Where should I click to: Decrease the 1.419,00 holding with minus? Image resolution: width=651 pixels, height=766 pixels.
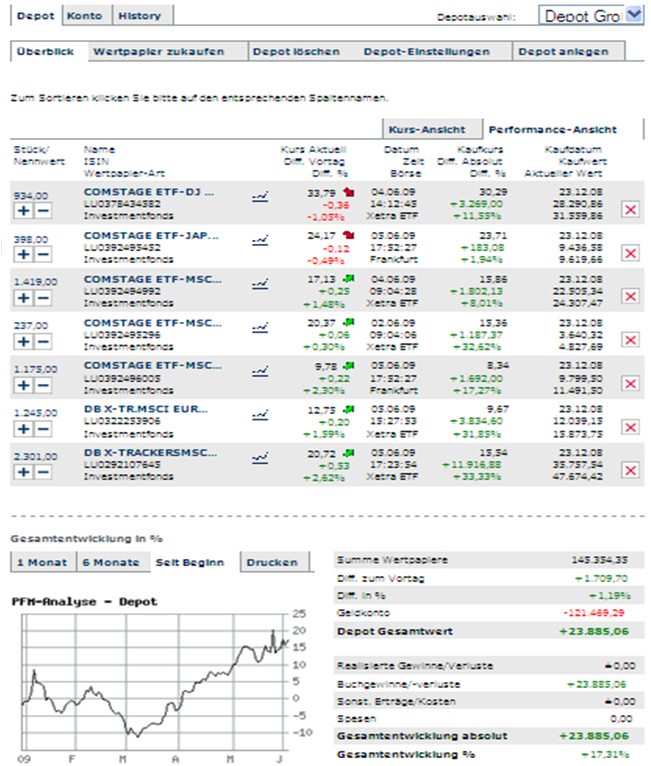pyautogui.click(x=42, y=298)
